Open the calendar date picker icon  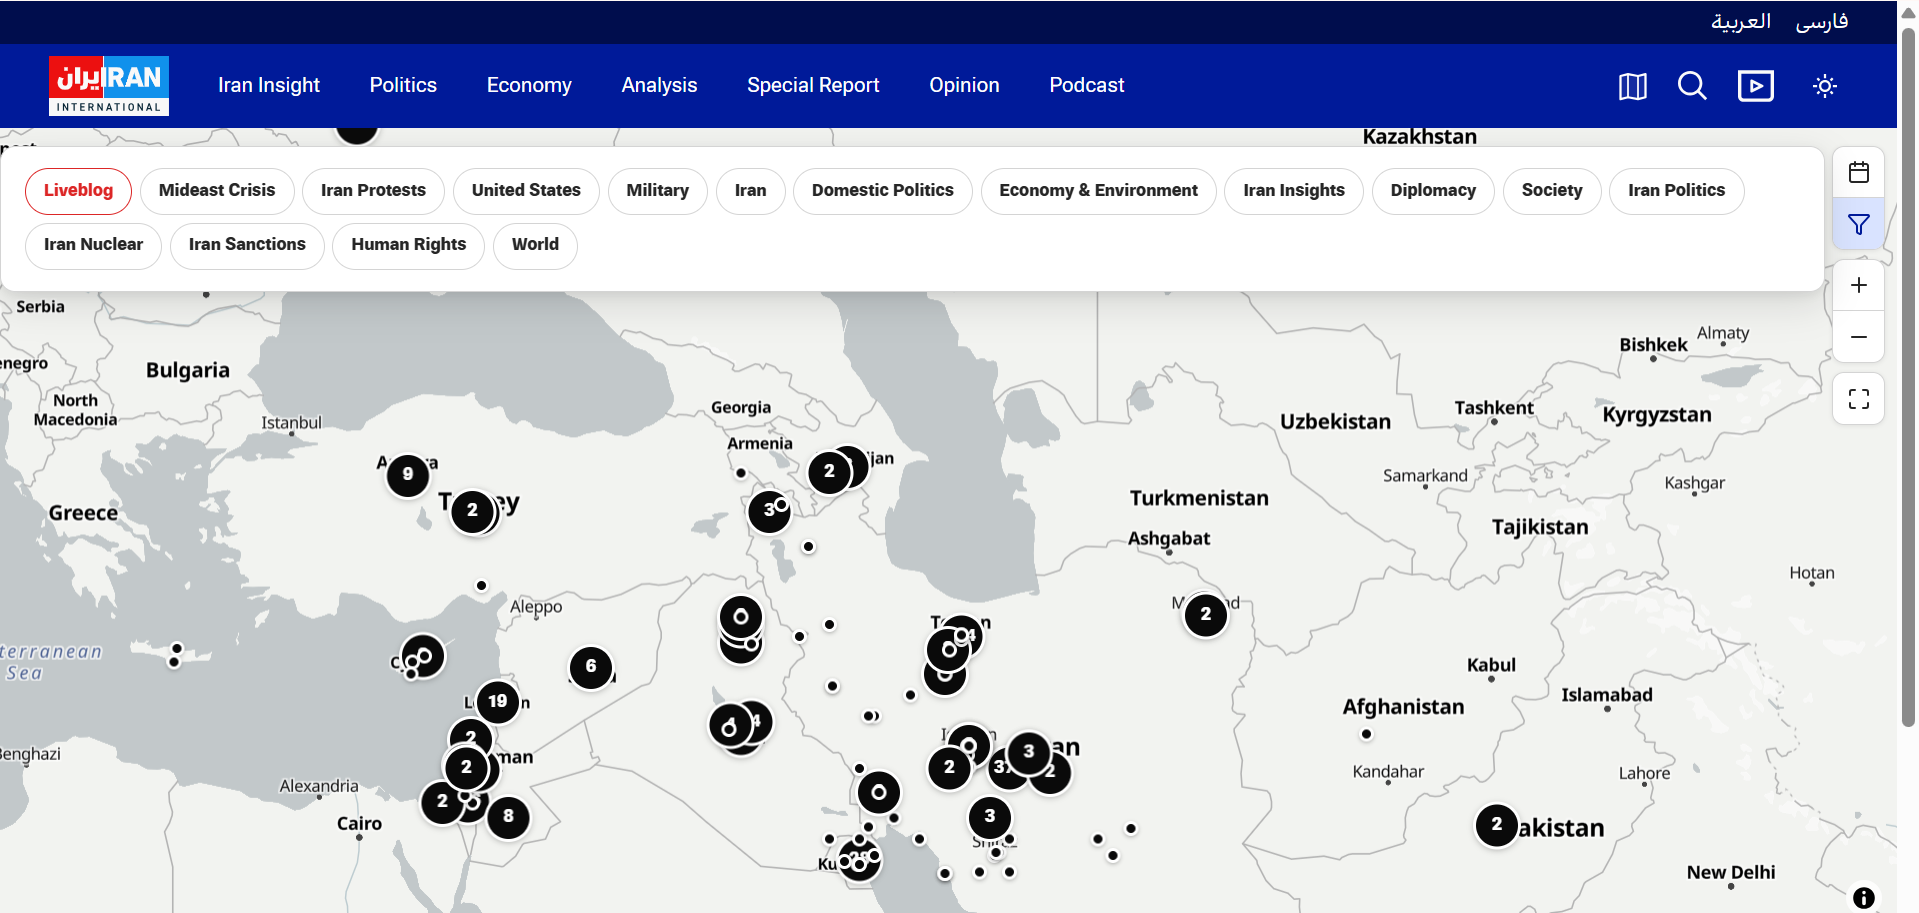pyautogui.click(x=1858, y=173)
